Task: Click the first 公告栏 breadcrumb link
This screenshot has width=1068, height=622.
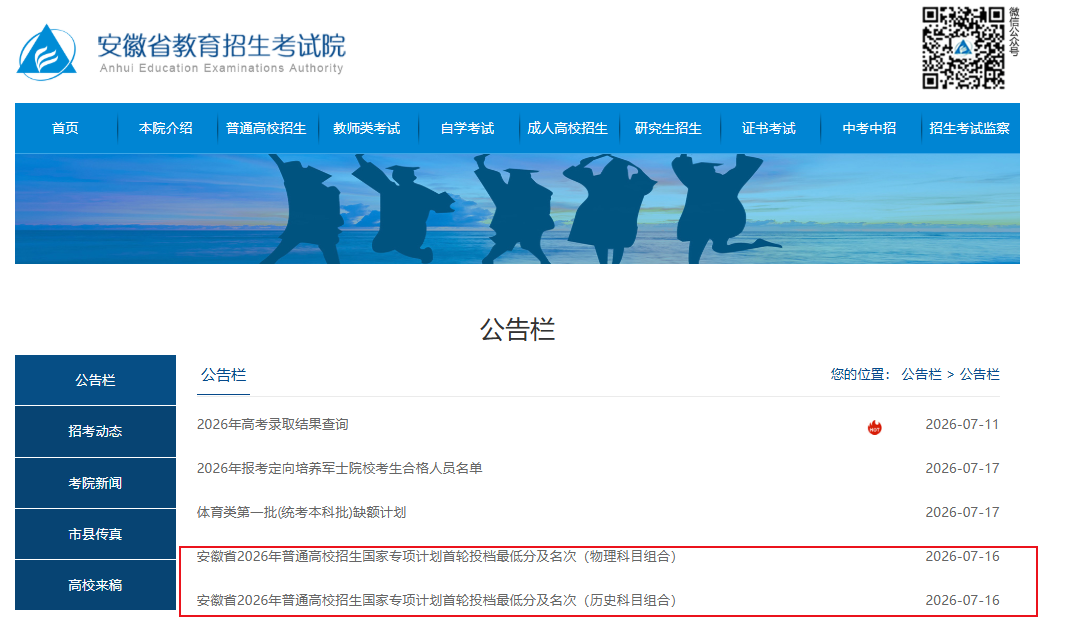Action: pos(921,374)
